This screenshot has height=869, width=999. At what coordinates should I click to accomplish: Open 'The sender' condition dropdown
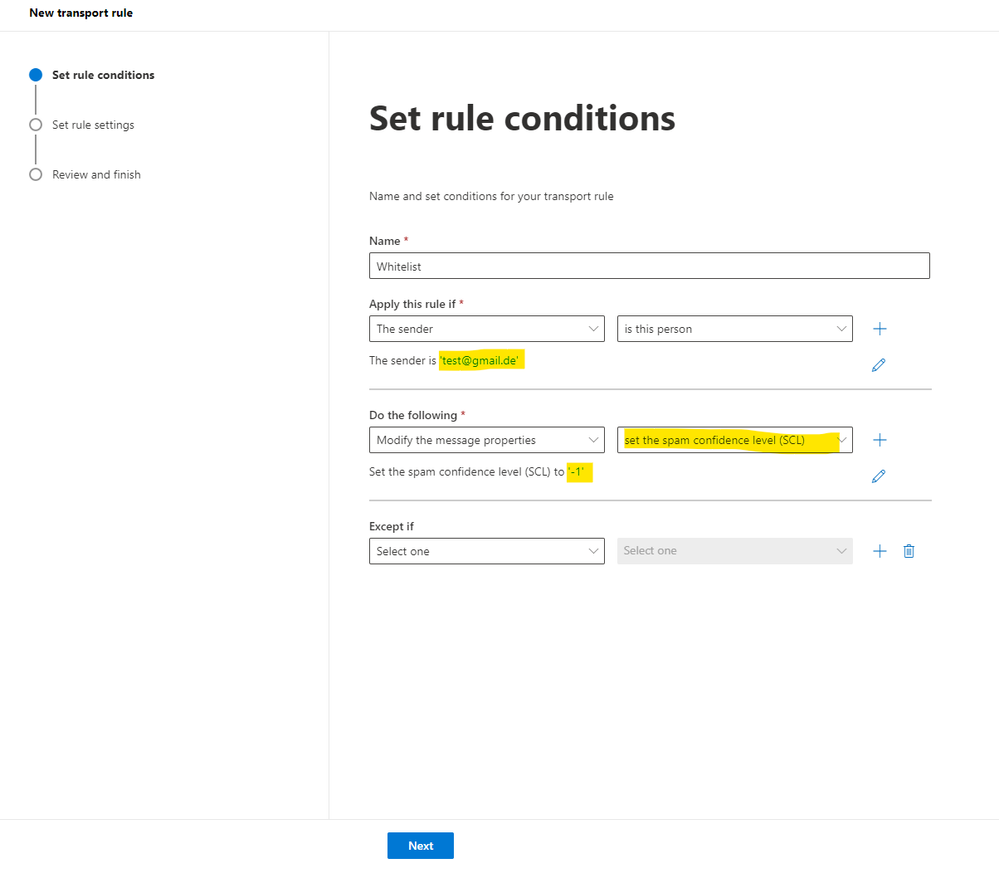(x=486, y=329)
